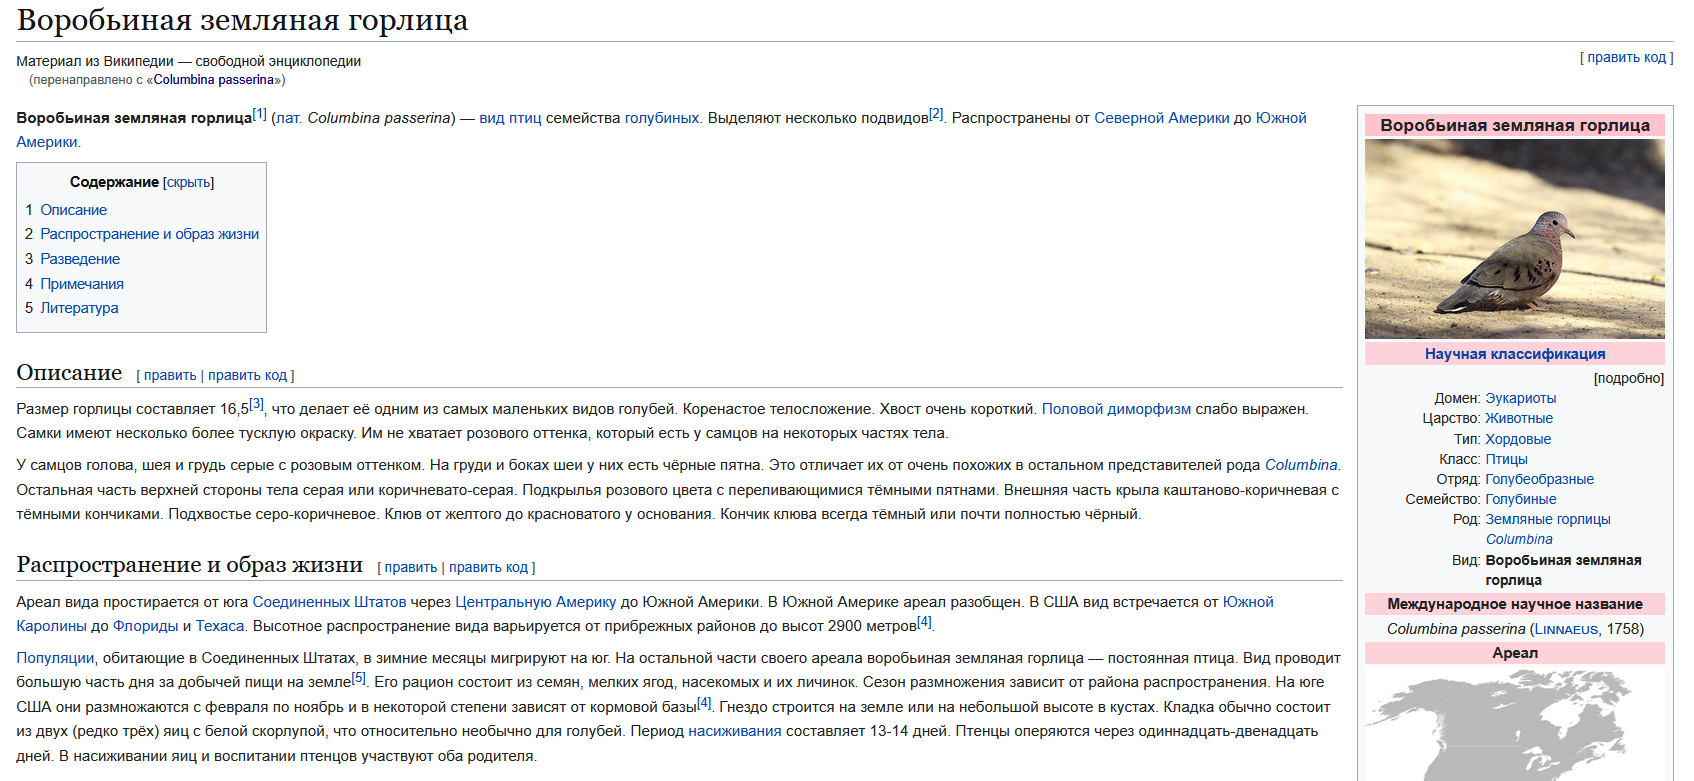The height and width of the screenshot is (781, 1694).
Task: Follow the Columbina passerina redirect link
Action: click(x=213, y=80)
